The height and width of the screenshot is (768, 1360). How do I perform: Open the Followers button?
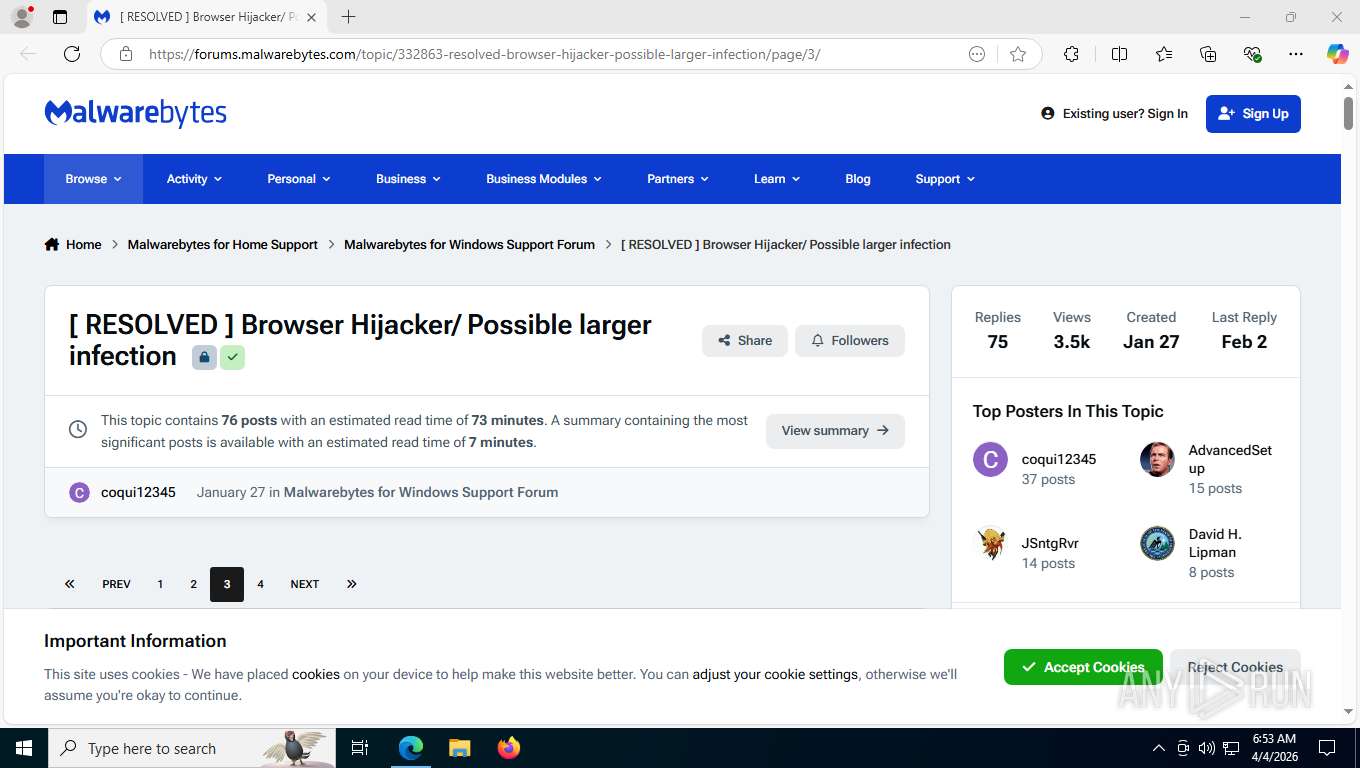pos(850,341)
